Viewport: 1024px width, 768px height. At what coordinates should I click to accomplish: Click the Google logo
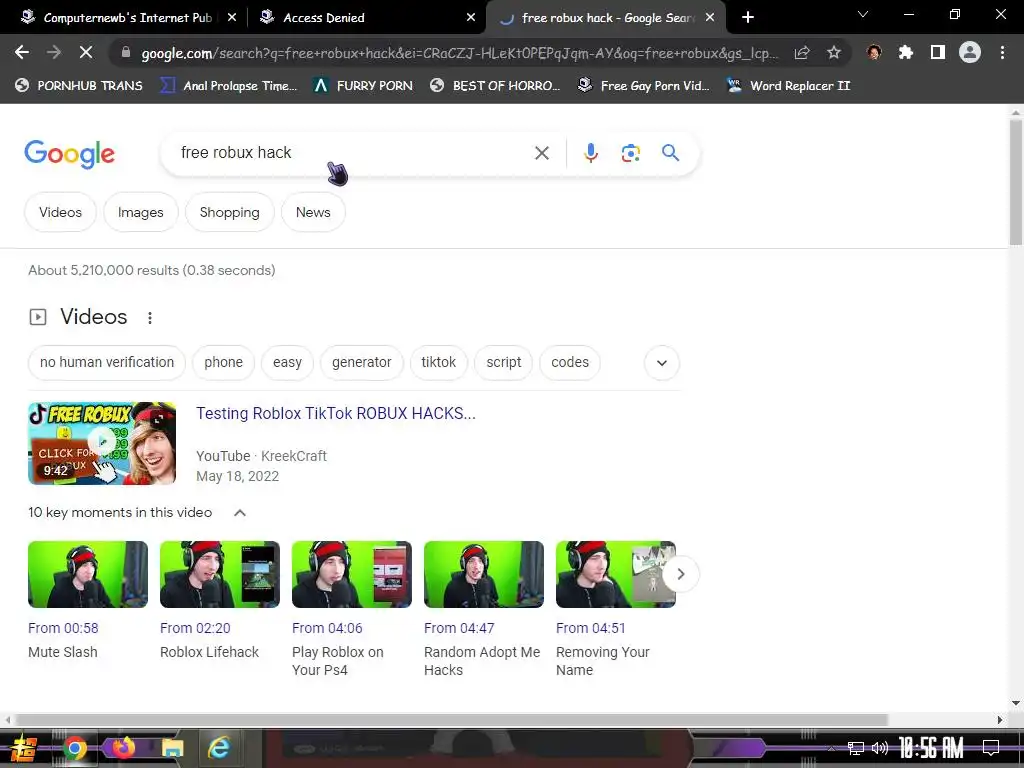click(x=69, y=154)
